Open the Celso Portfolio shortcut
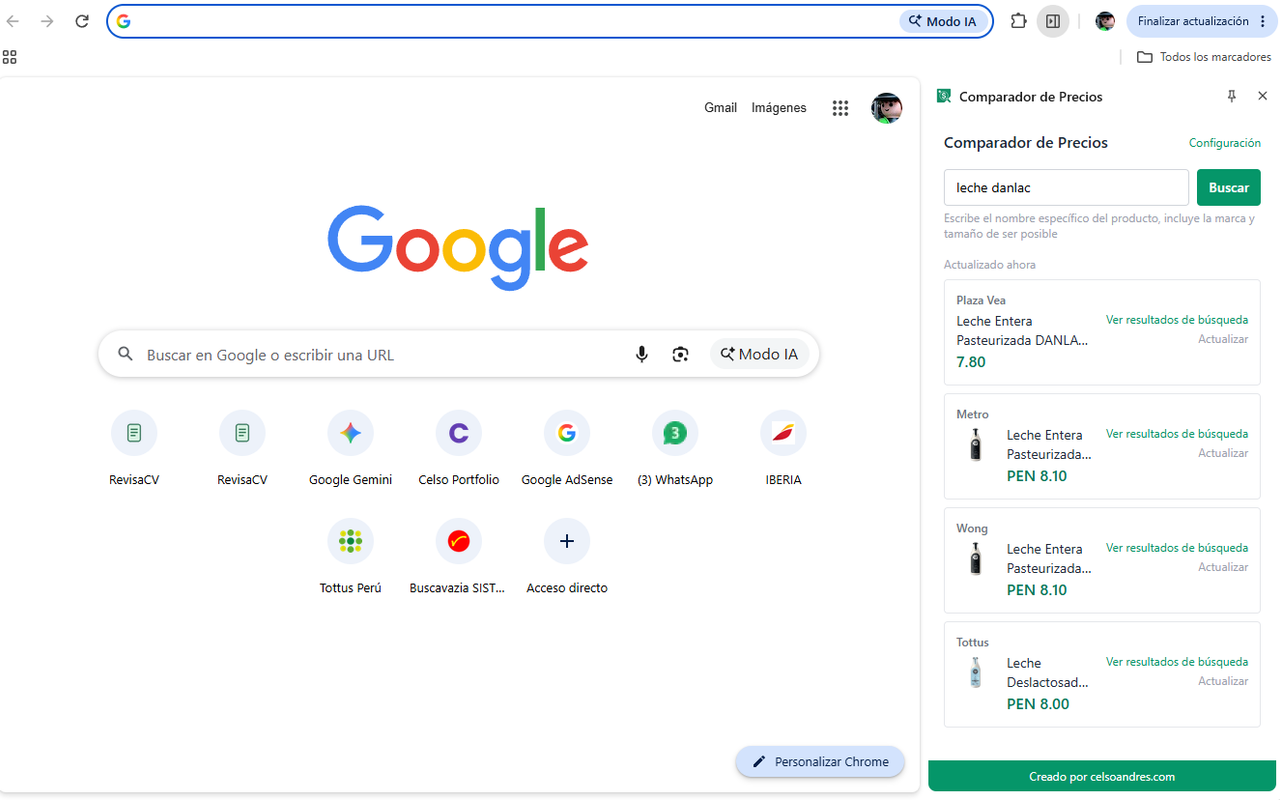 (459, 448)
